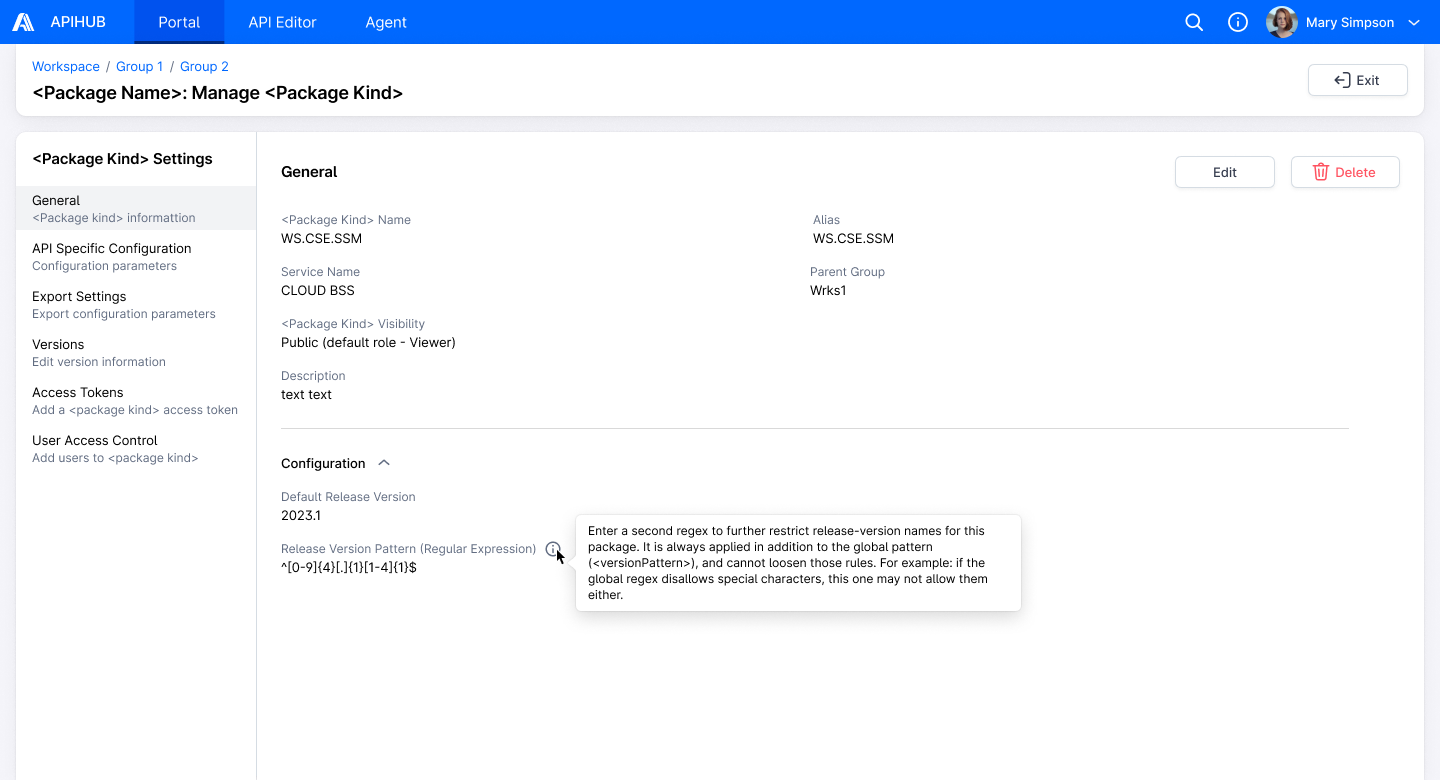The image size is (1440, 780).
Task: Go to Group 1 breadcrumb
Action: click(x=139, y=66)
